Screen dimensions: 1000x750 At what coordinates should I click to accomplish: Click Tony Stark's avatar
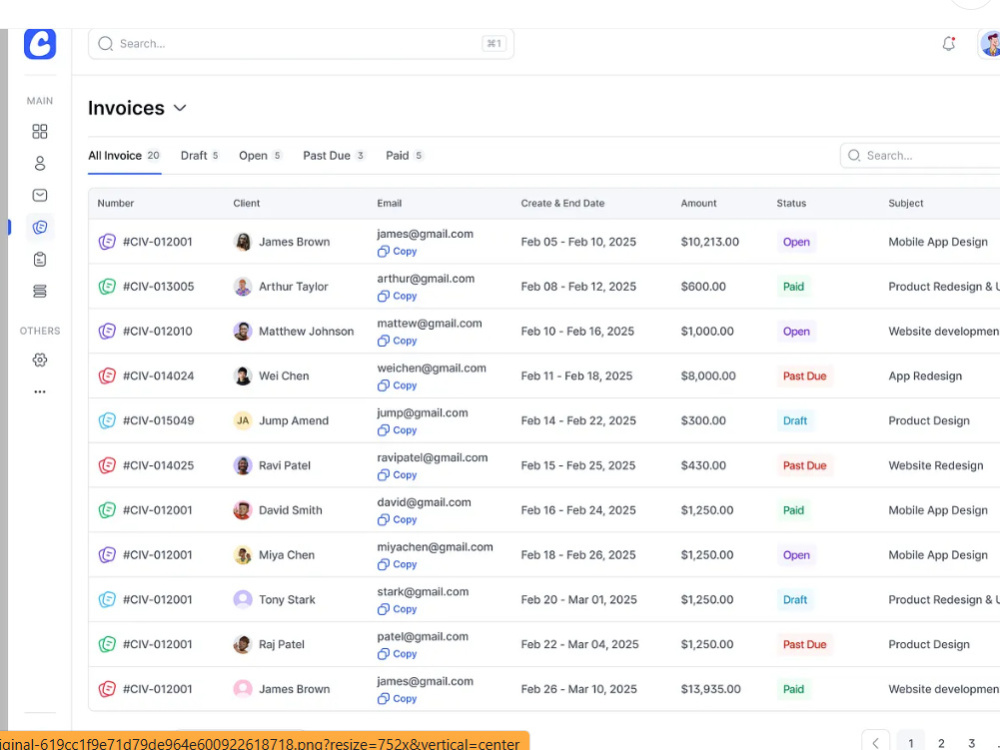[242, 599]
